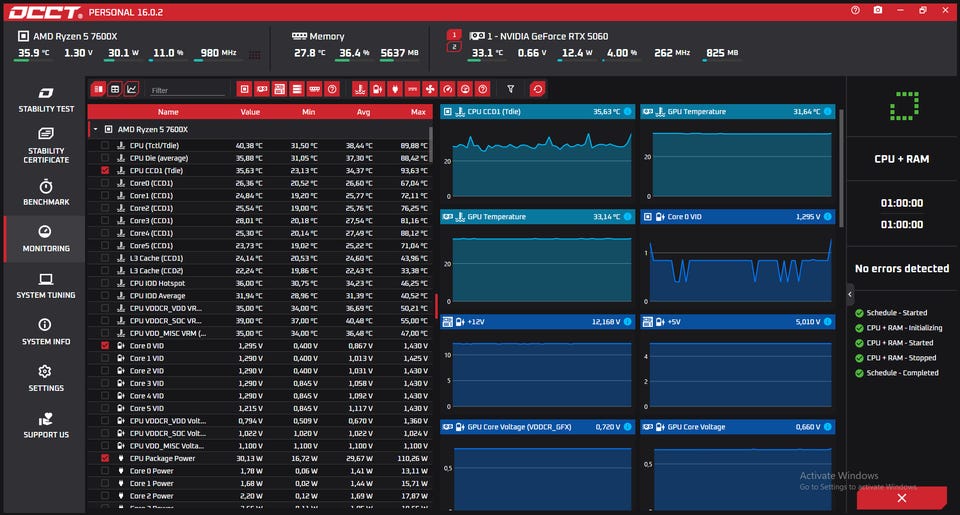Reset min/max values with circular arrow

coord(538,89)
